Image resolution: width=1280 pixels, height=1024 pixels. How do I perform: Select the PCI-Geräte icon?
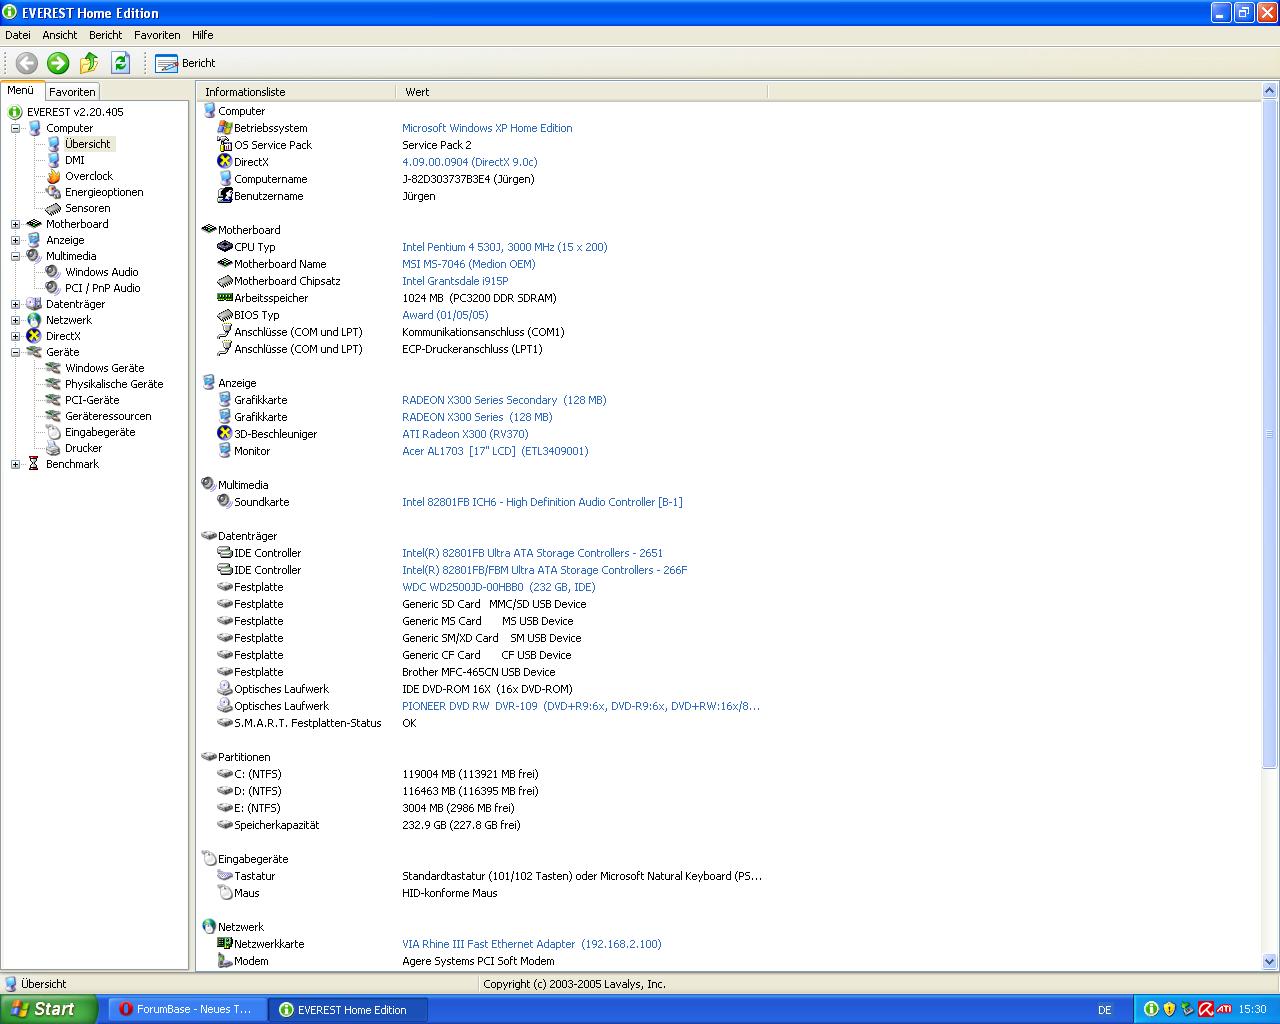53,400
